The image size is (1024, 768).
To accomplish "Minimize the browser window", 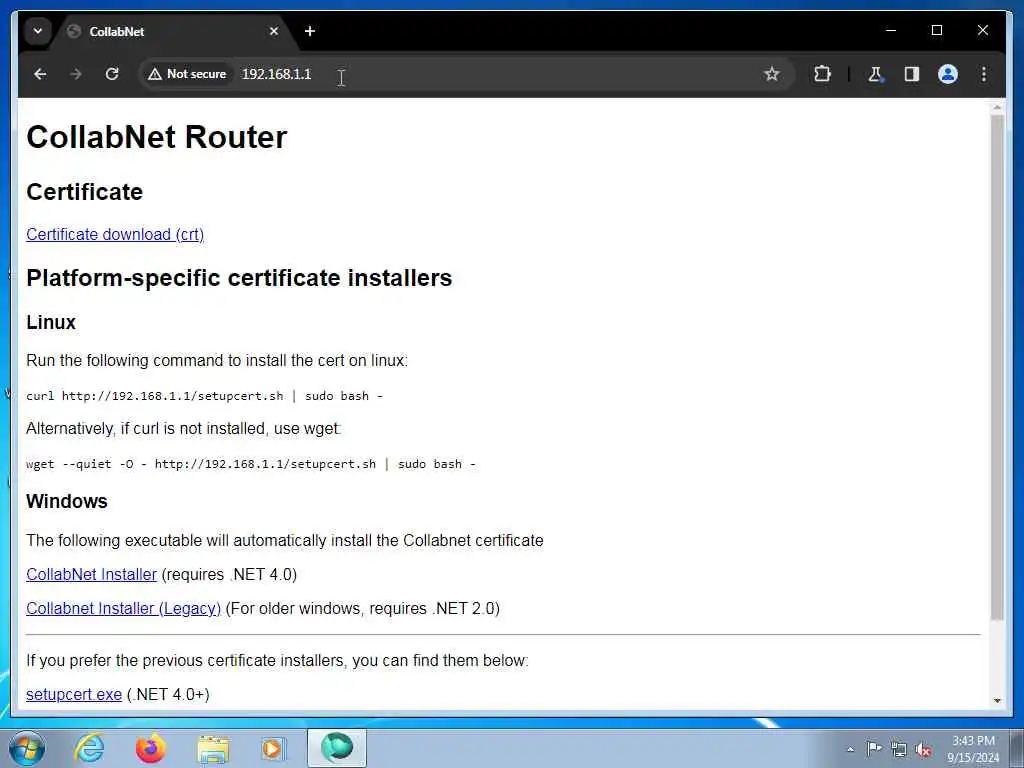I will click(x=891, y=31).
